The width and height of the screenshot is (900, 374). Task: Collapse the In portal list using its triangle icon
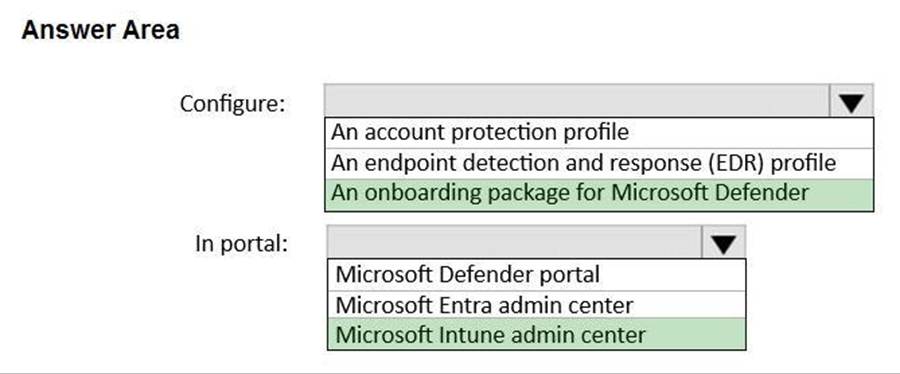point(723,243)
